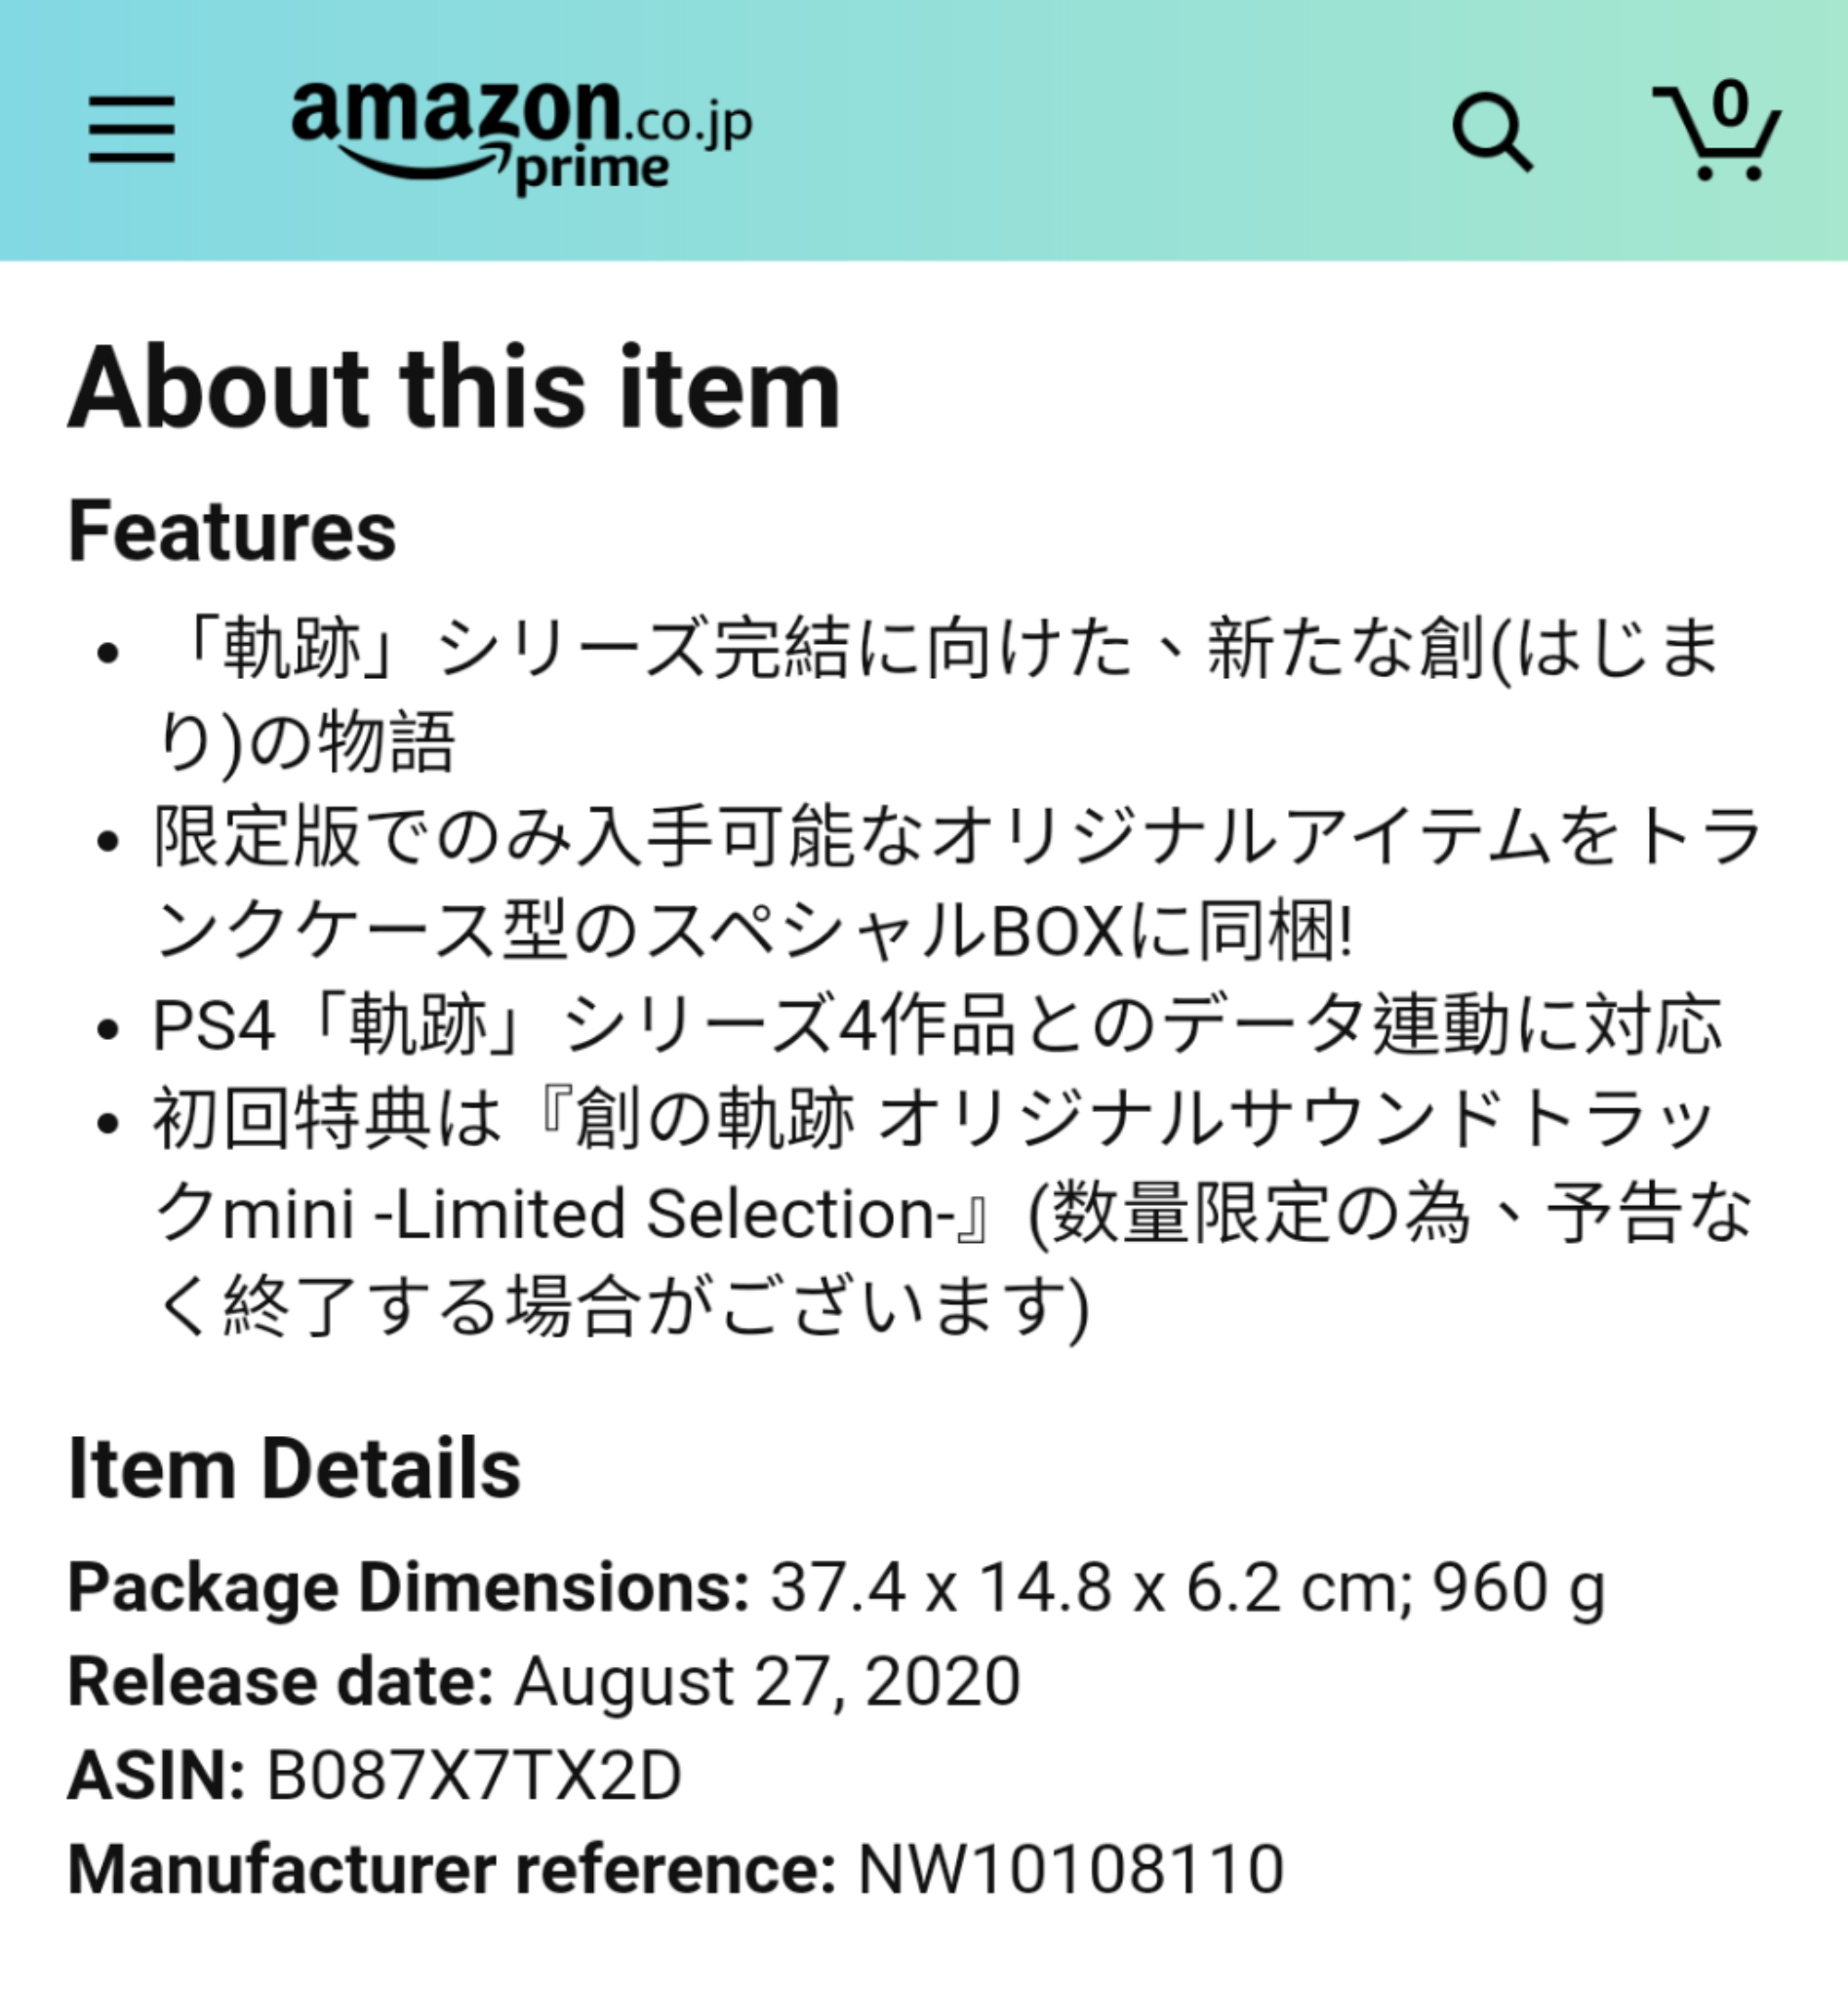
Task: Select the 'Features' subheading
Action: 232,531
